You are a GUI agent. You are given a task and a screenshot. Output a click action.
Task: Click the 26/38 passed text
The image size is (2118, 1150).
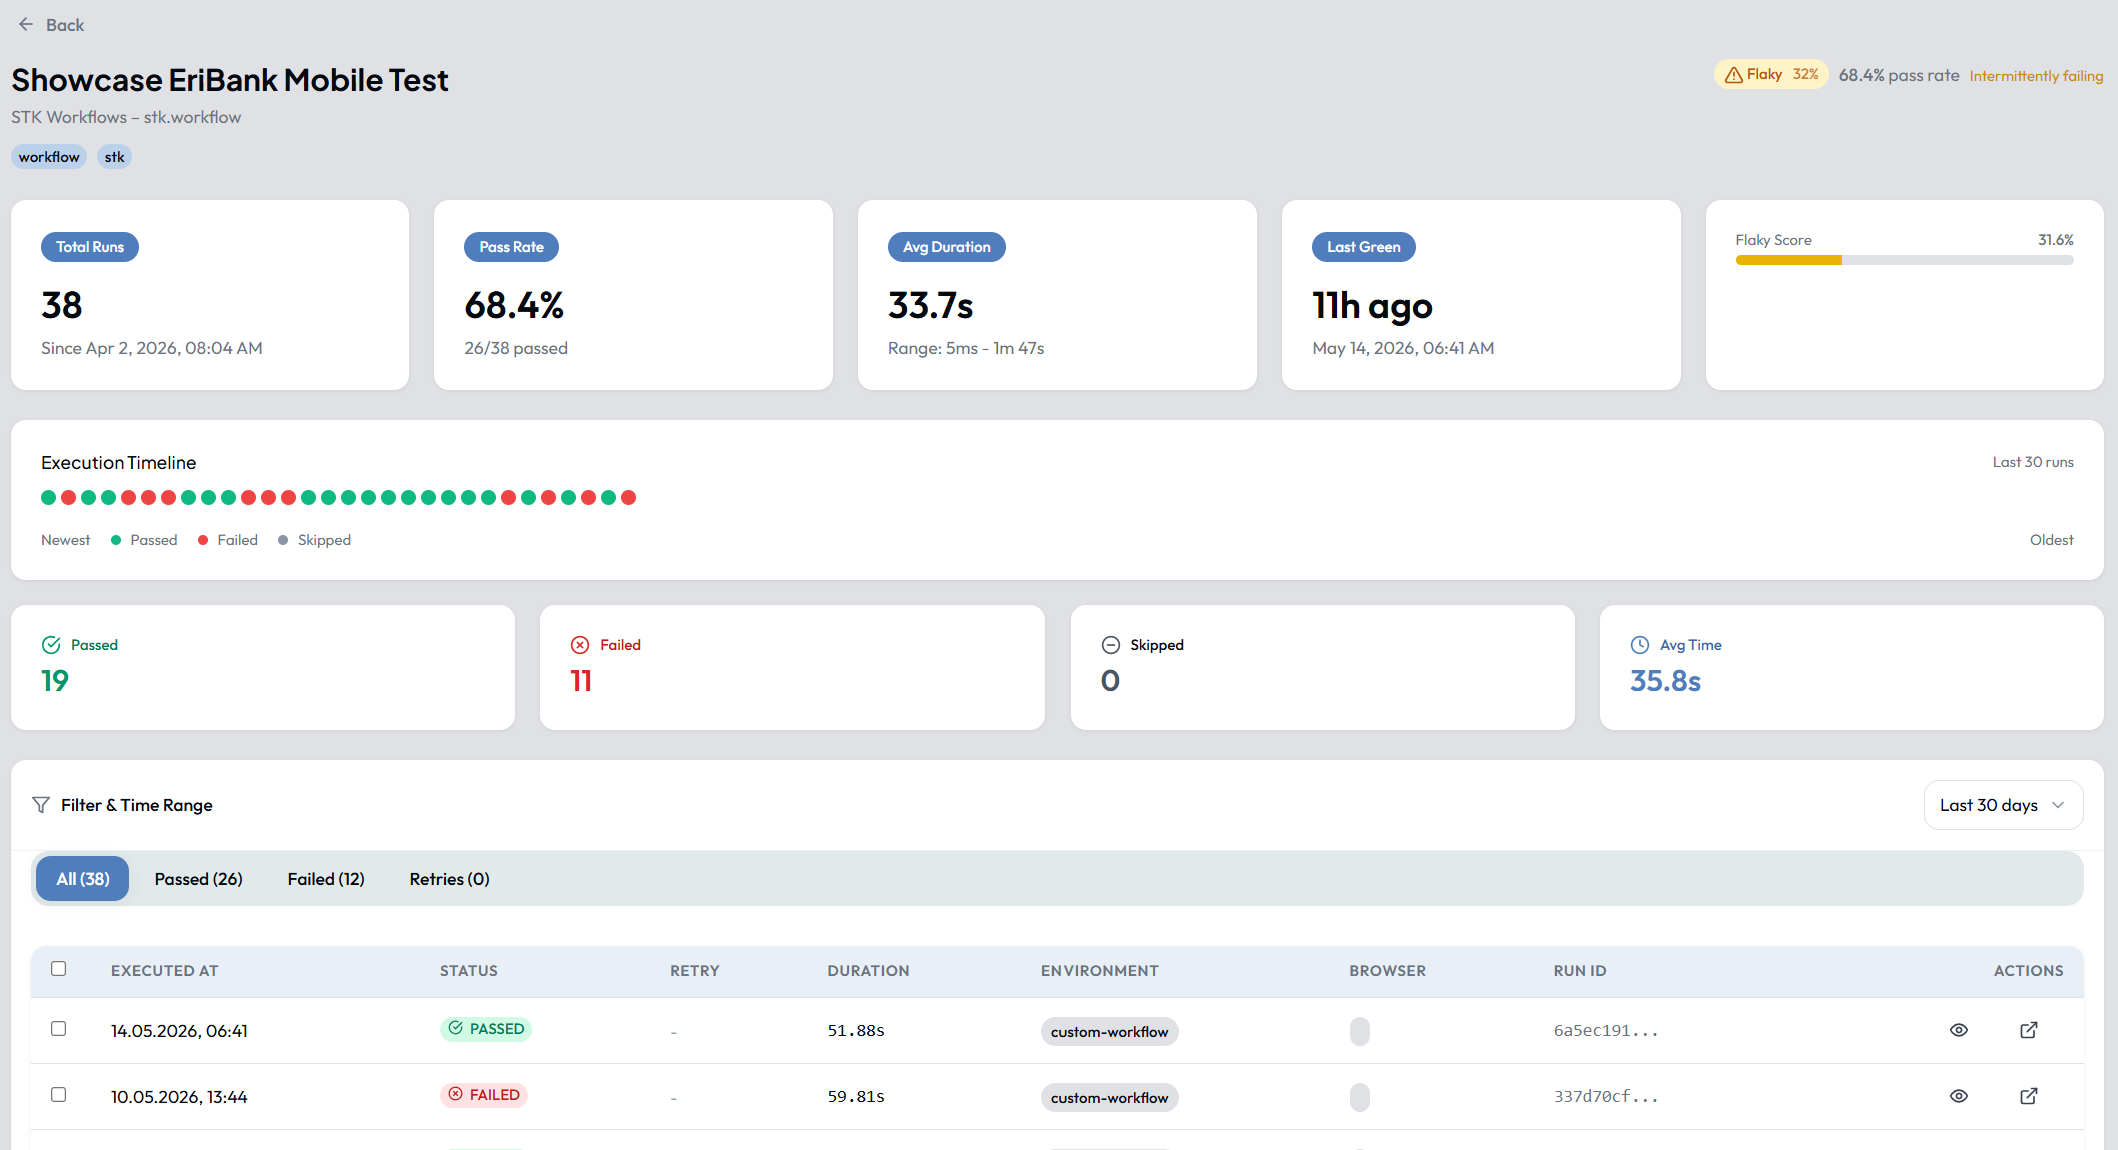pyautogui.click(x=516, y=348)
